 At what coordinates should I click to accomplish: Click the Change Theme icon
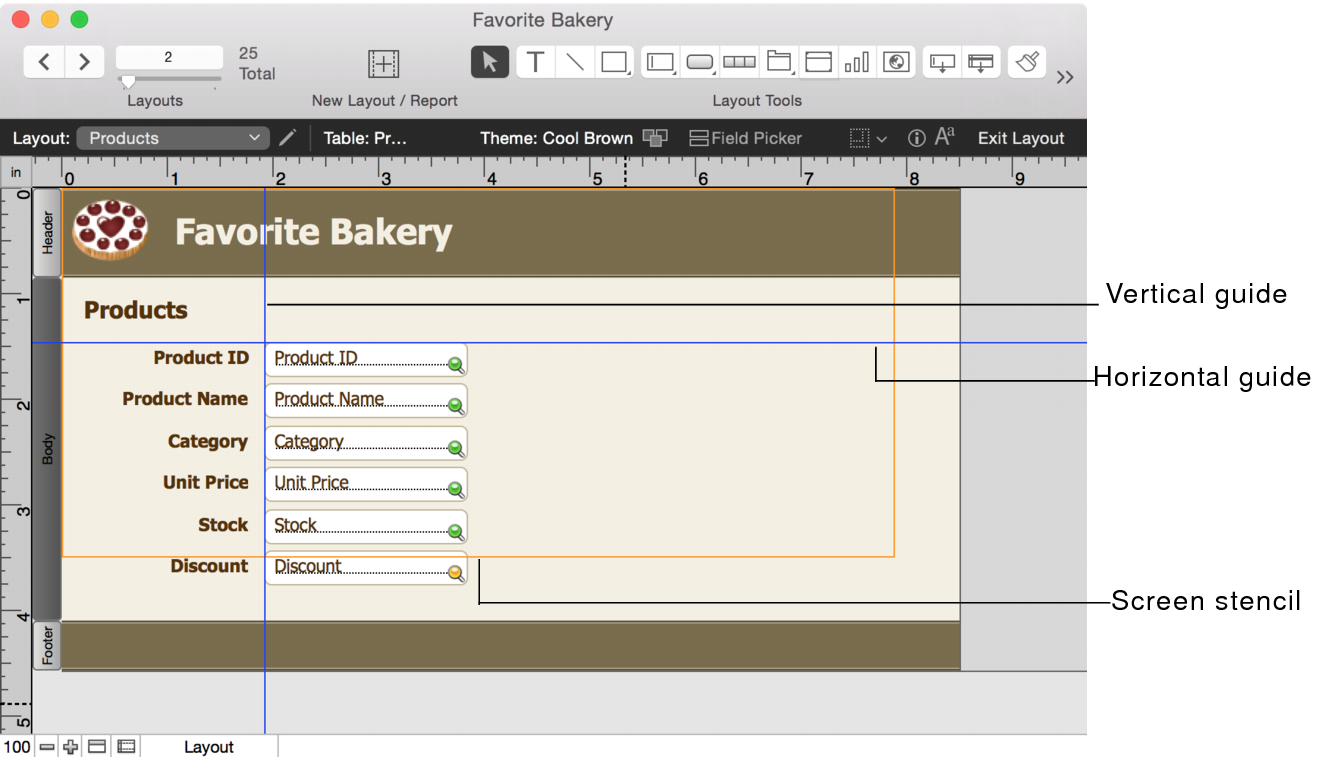click(655, 138)
